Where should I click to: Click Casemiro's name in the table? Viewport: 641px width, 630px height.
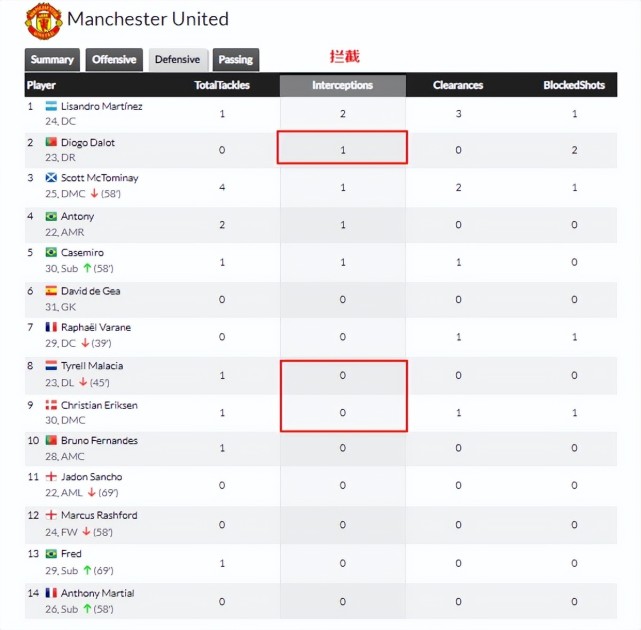tap(82, 253)
